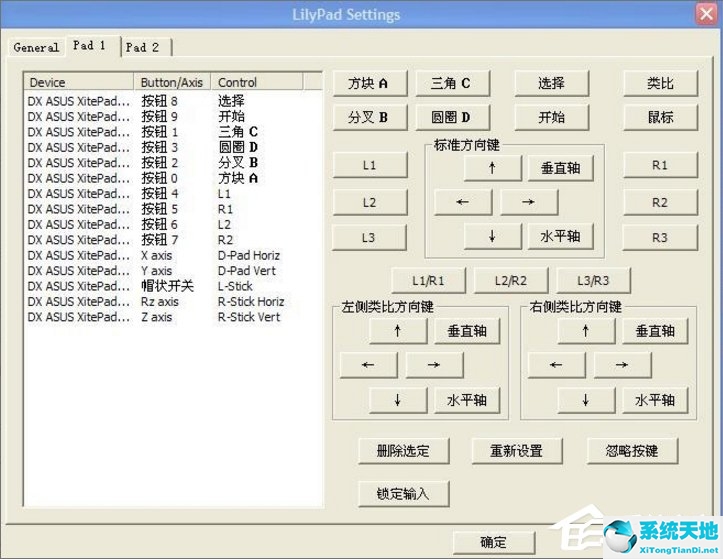723x559 pixels.
Task: Switch to the General tab
Action: click(36, 47)
